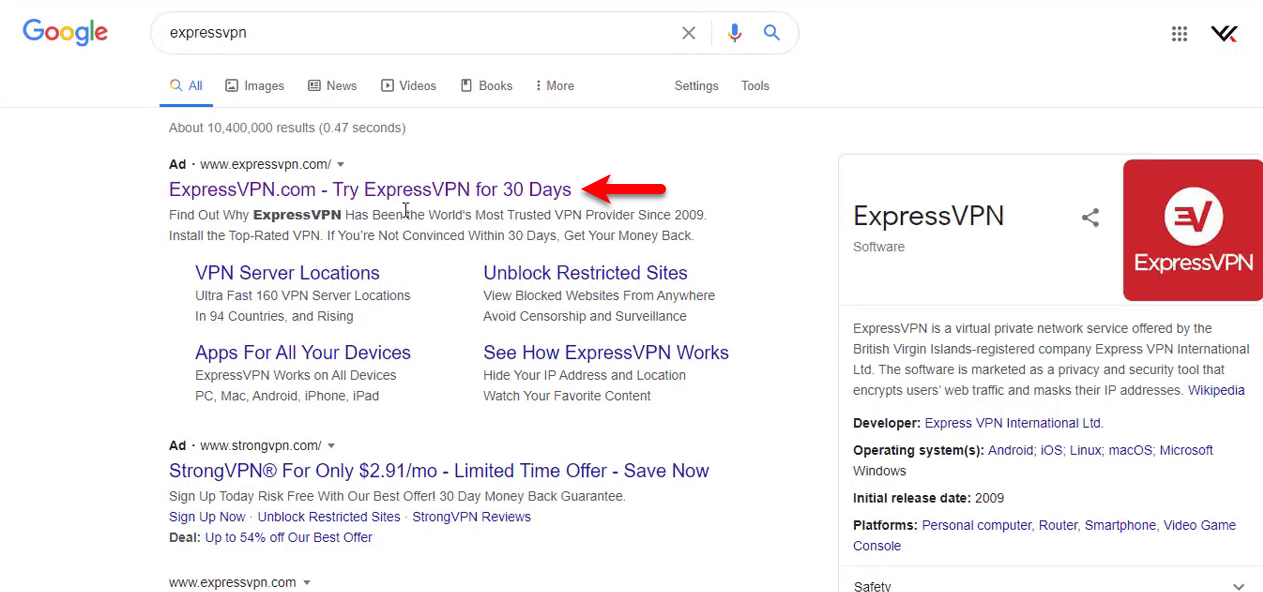
Task: Switch to the Books tab
Action: 486,86
